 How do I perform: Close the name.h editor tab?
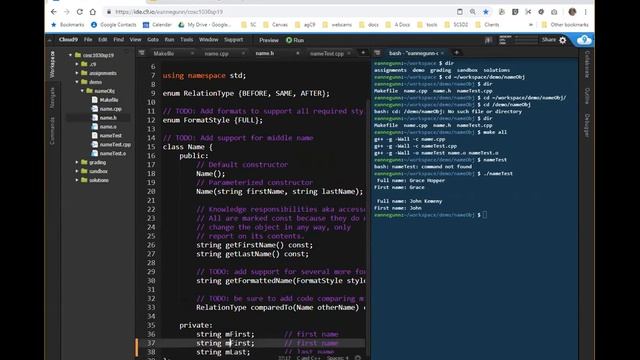coord(298,53)
